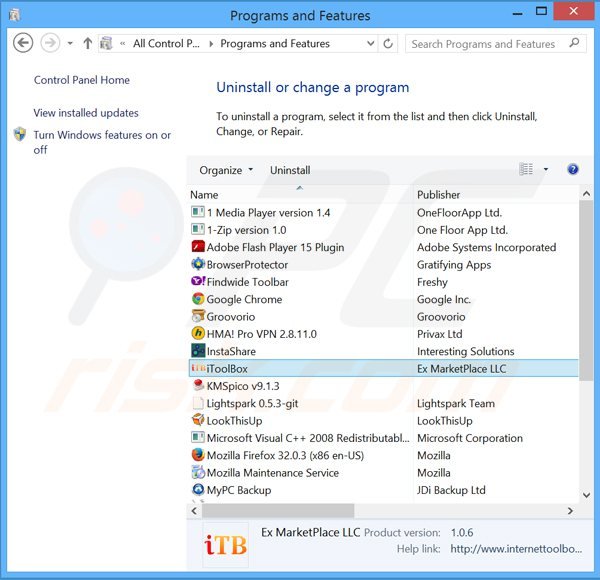600x580 pixels.
Task: Click the Gratifying Apps publisher cell
Action: coord(454,265)
